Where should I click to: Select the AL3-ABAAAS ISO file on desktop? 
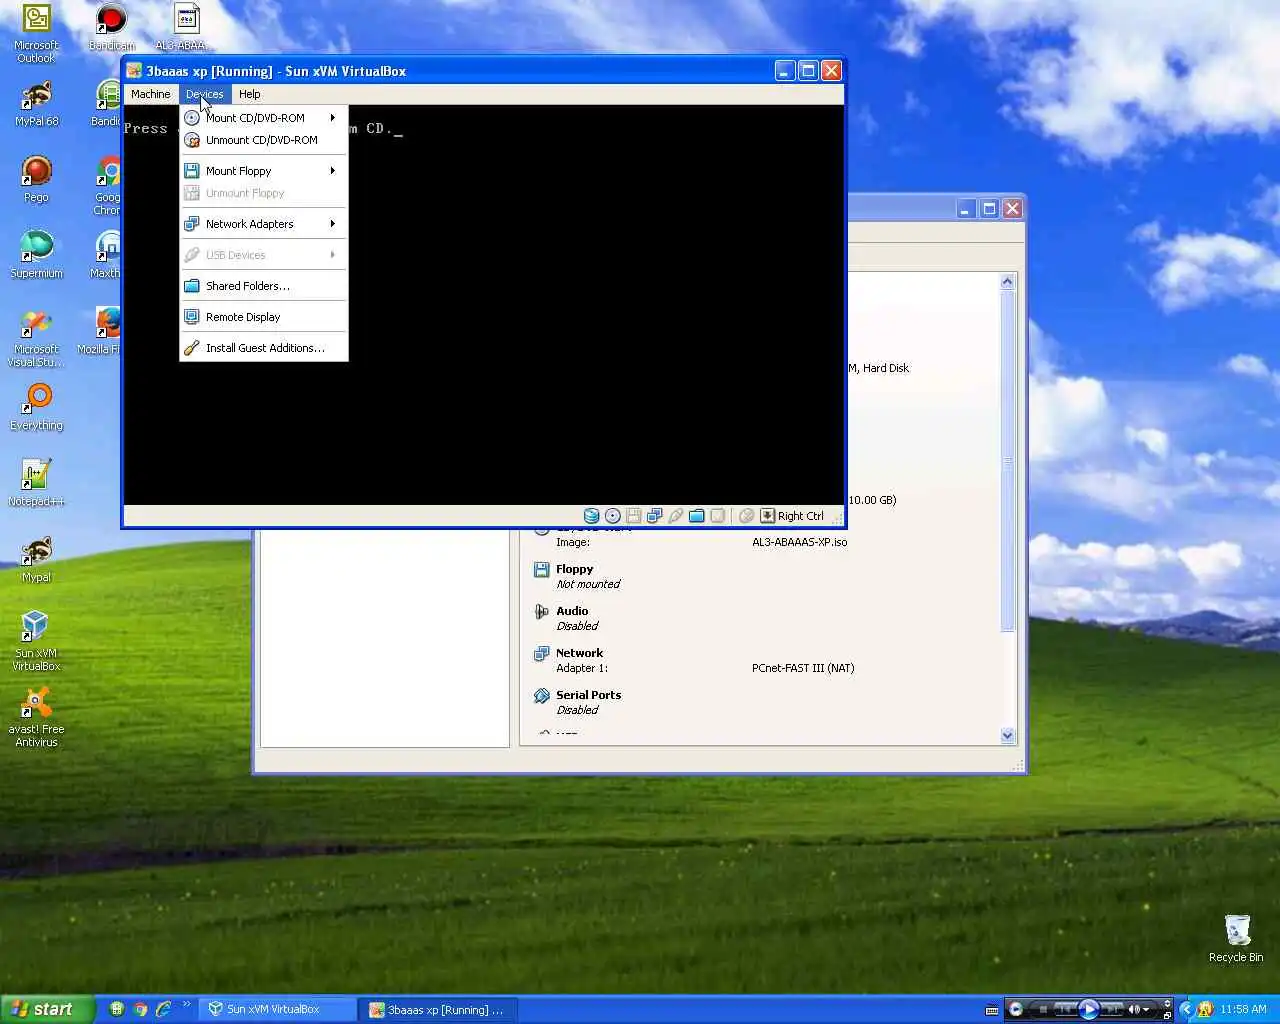(x=186, y=28)
